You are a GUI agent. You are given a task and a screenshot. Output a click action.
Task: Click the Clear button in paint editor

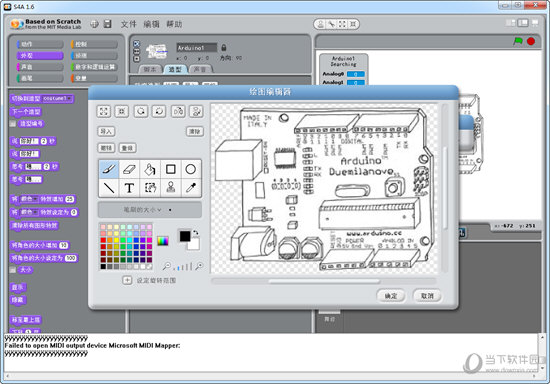pos(195,132)
